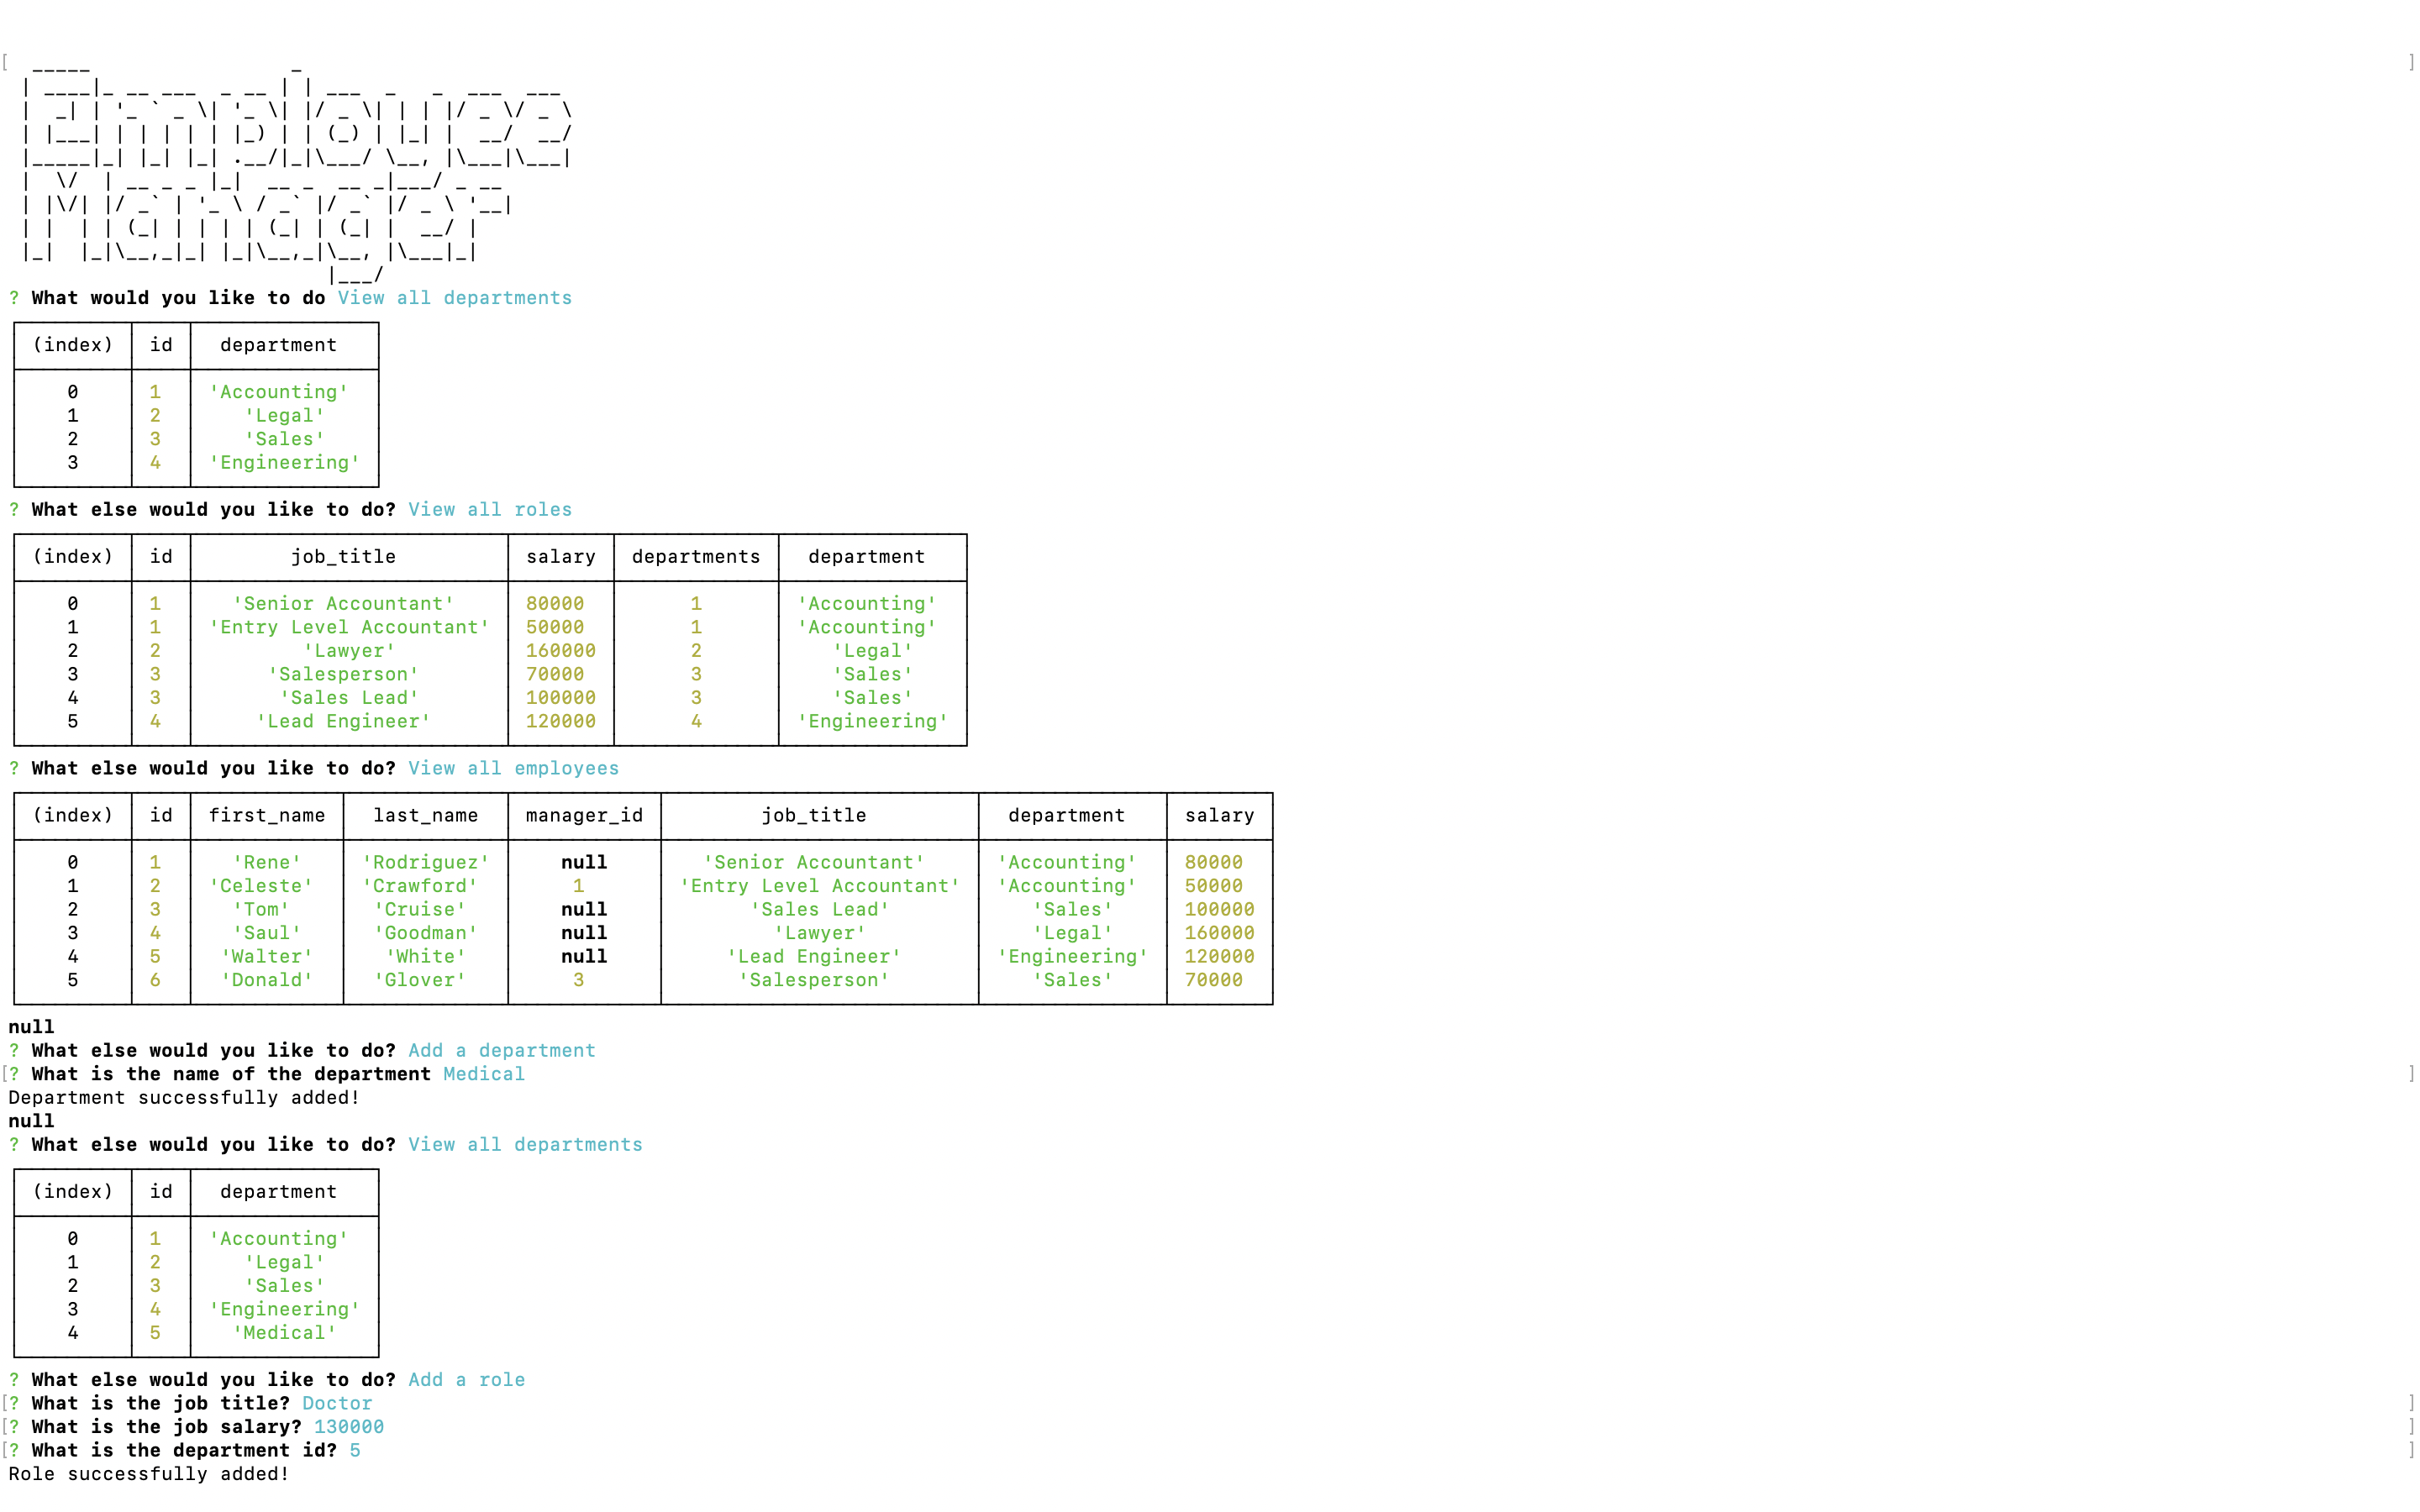Viewport: 2420px width, 1512px height.
Task: Click the 'Add a role' option
Action: click(x=466, y=1379)
